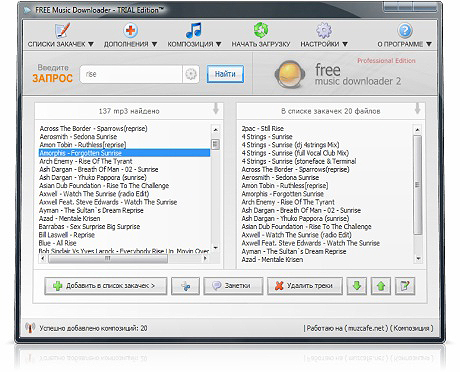
Task: Expand the О программе dropdown arrow
Action: [x=429, y=44]
